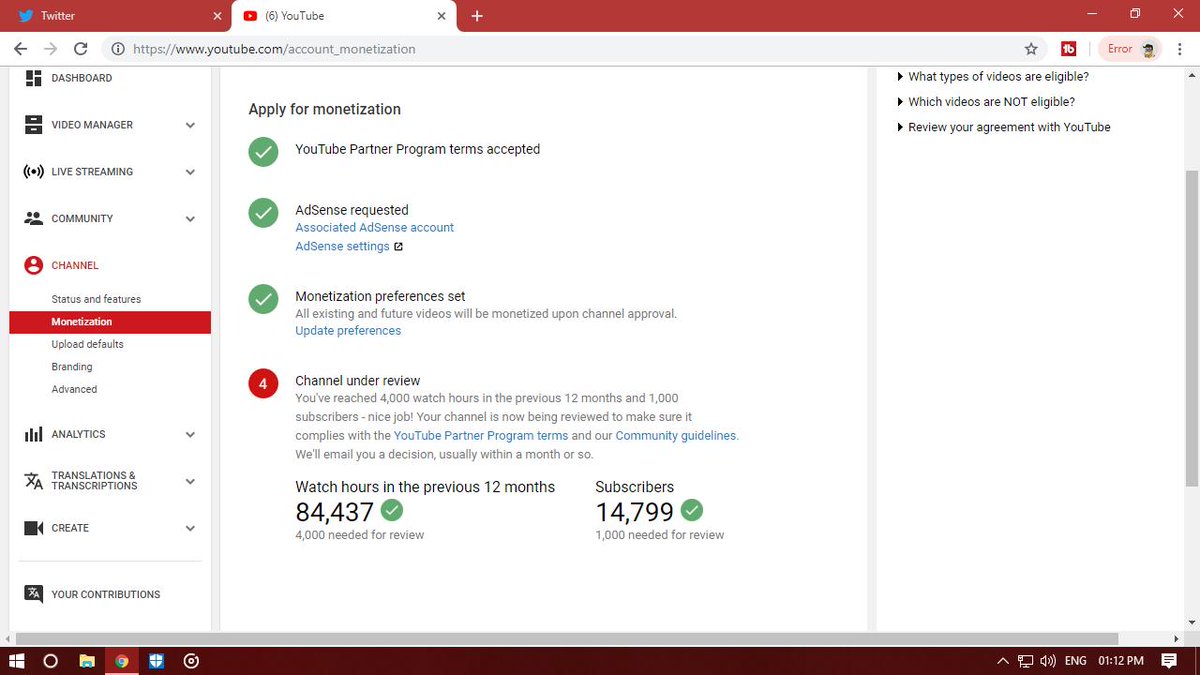Click the Chrome profile Error button
This screenshot has height=675, width=1200.
1131,49
